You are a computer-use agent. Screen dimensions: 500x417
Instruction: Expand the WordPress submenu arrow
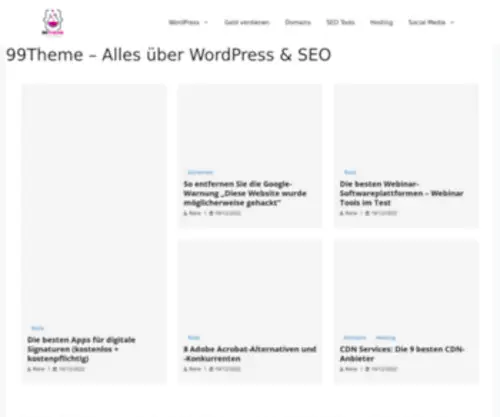point(206,23)
